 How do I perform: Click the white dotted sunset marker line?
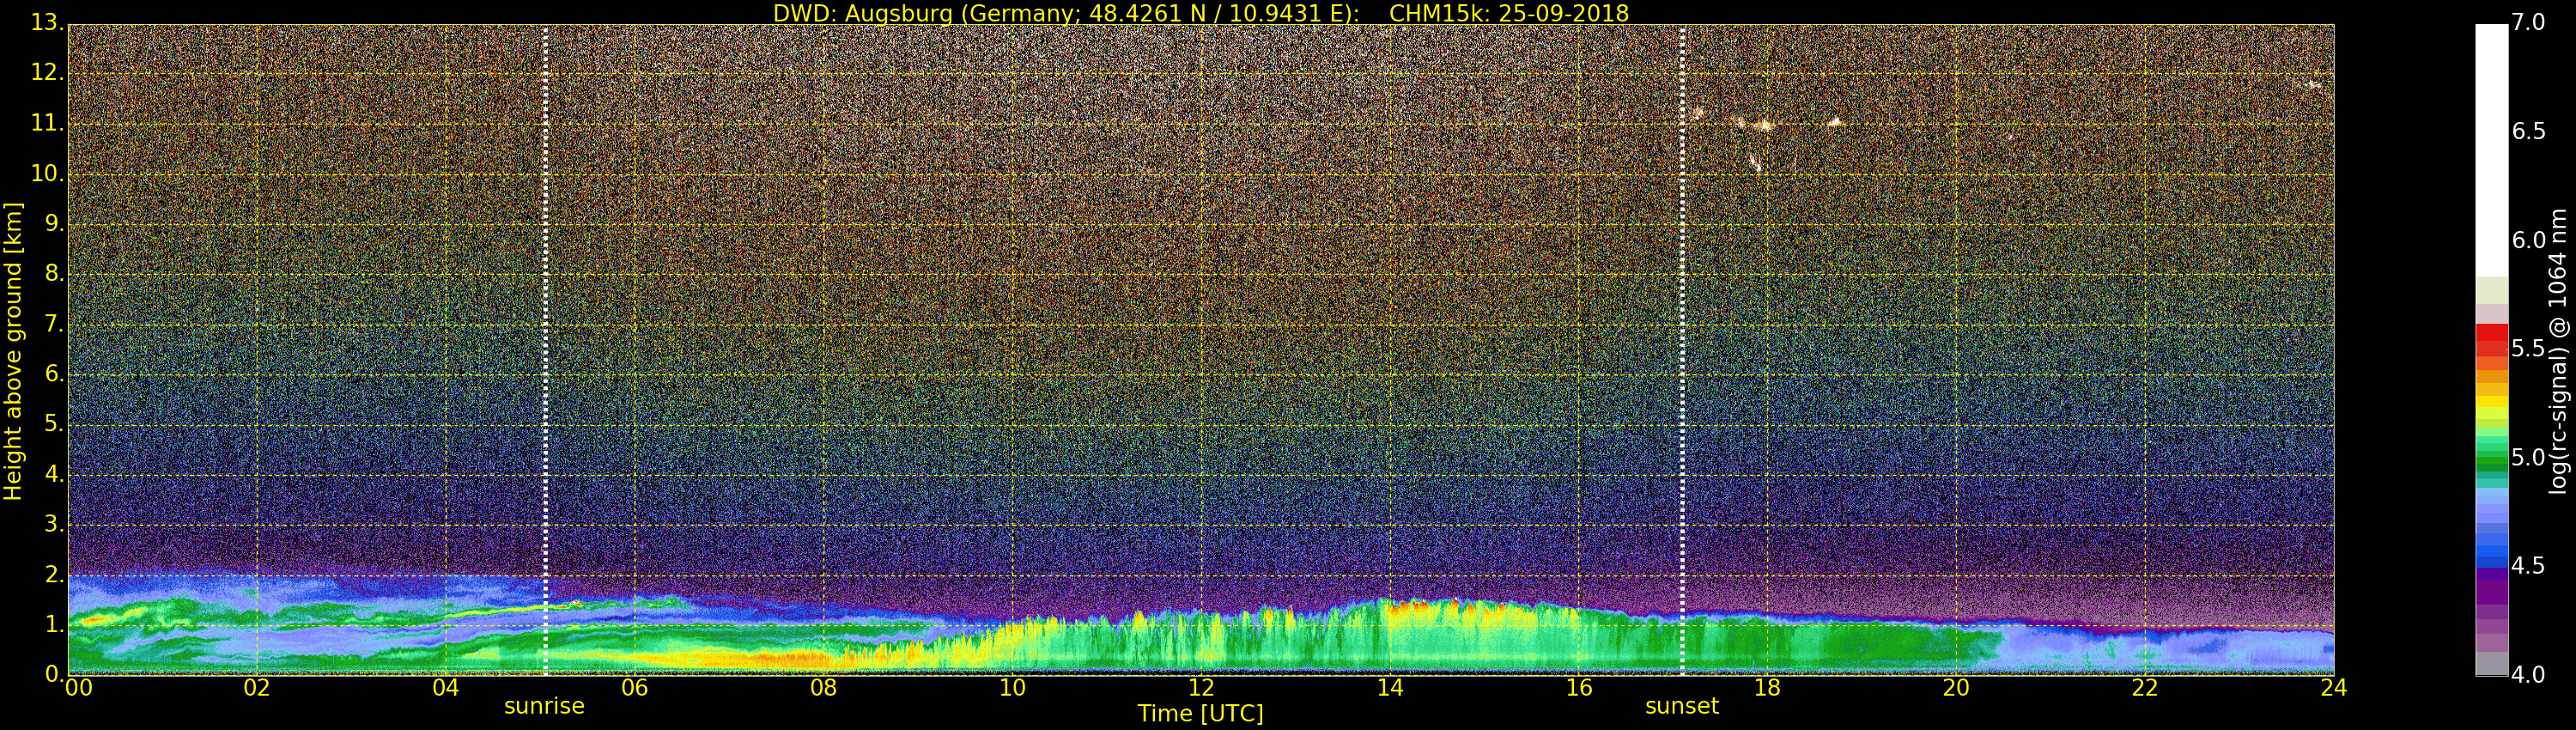click(1682, 350)
